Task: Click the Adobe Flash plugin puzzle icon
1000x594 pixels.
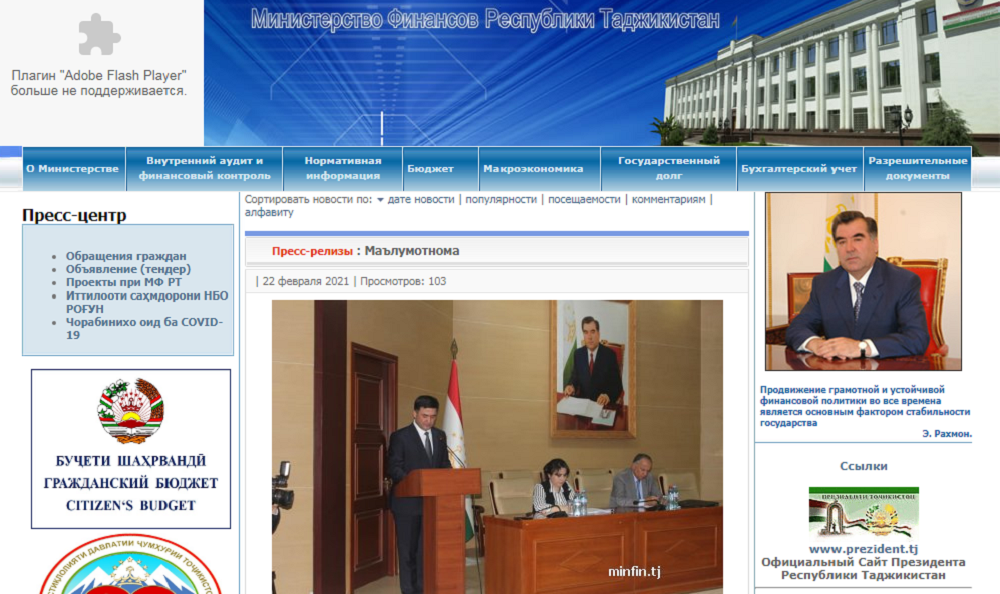Action: 99,34
